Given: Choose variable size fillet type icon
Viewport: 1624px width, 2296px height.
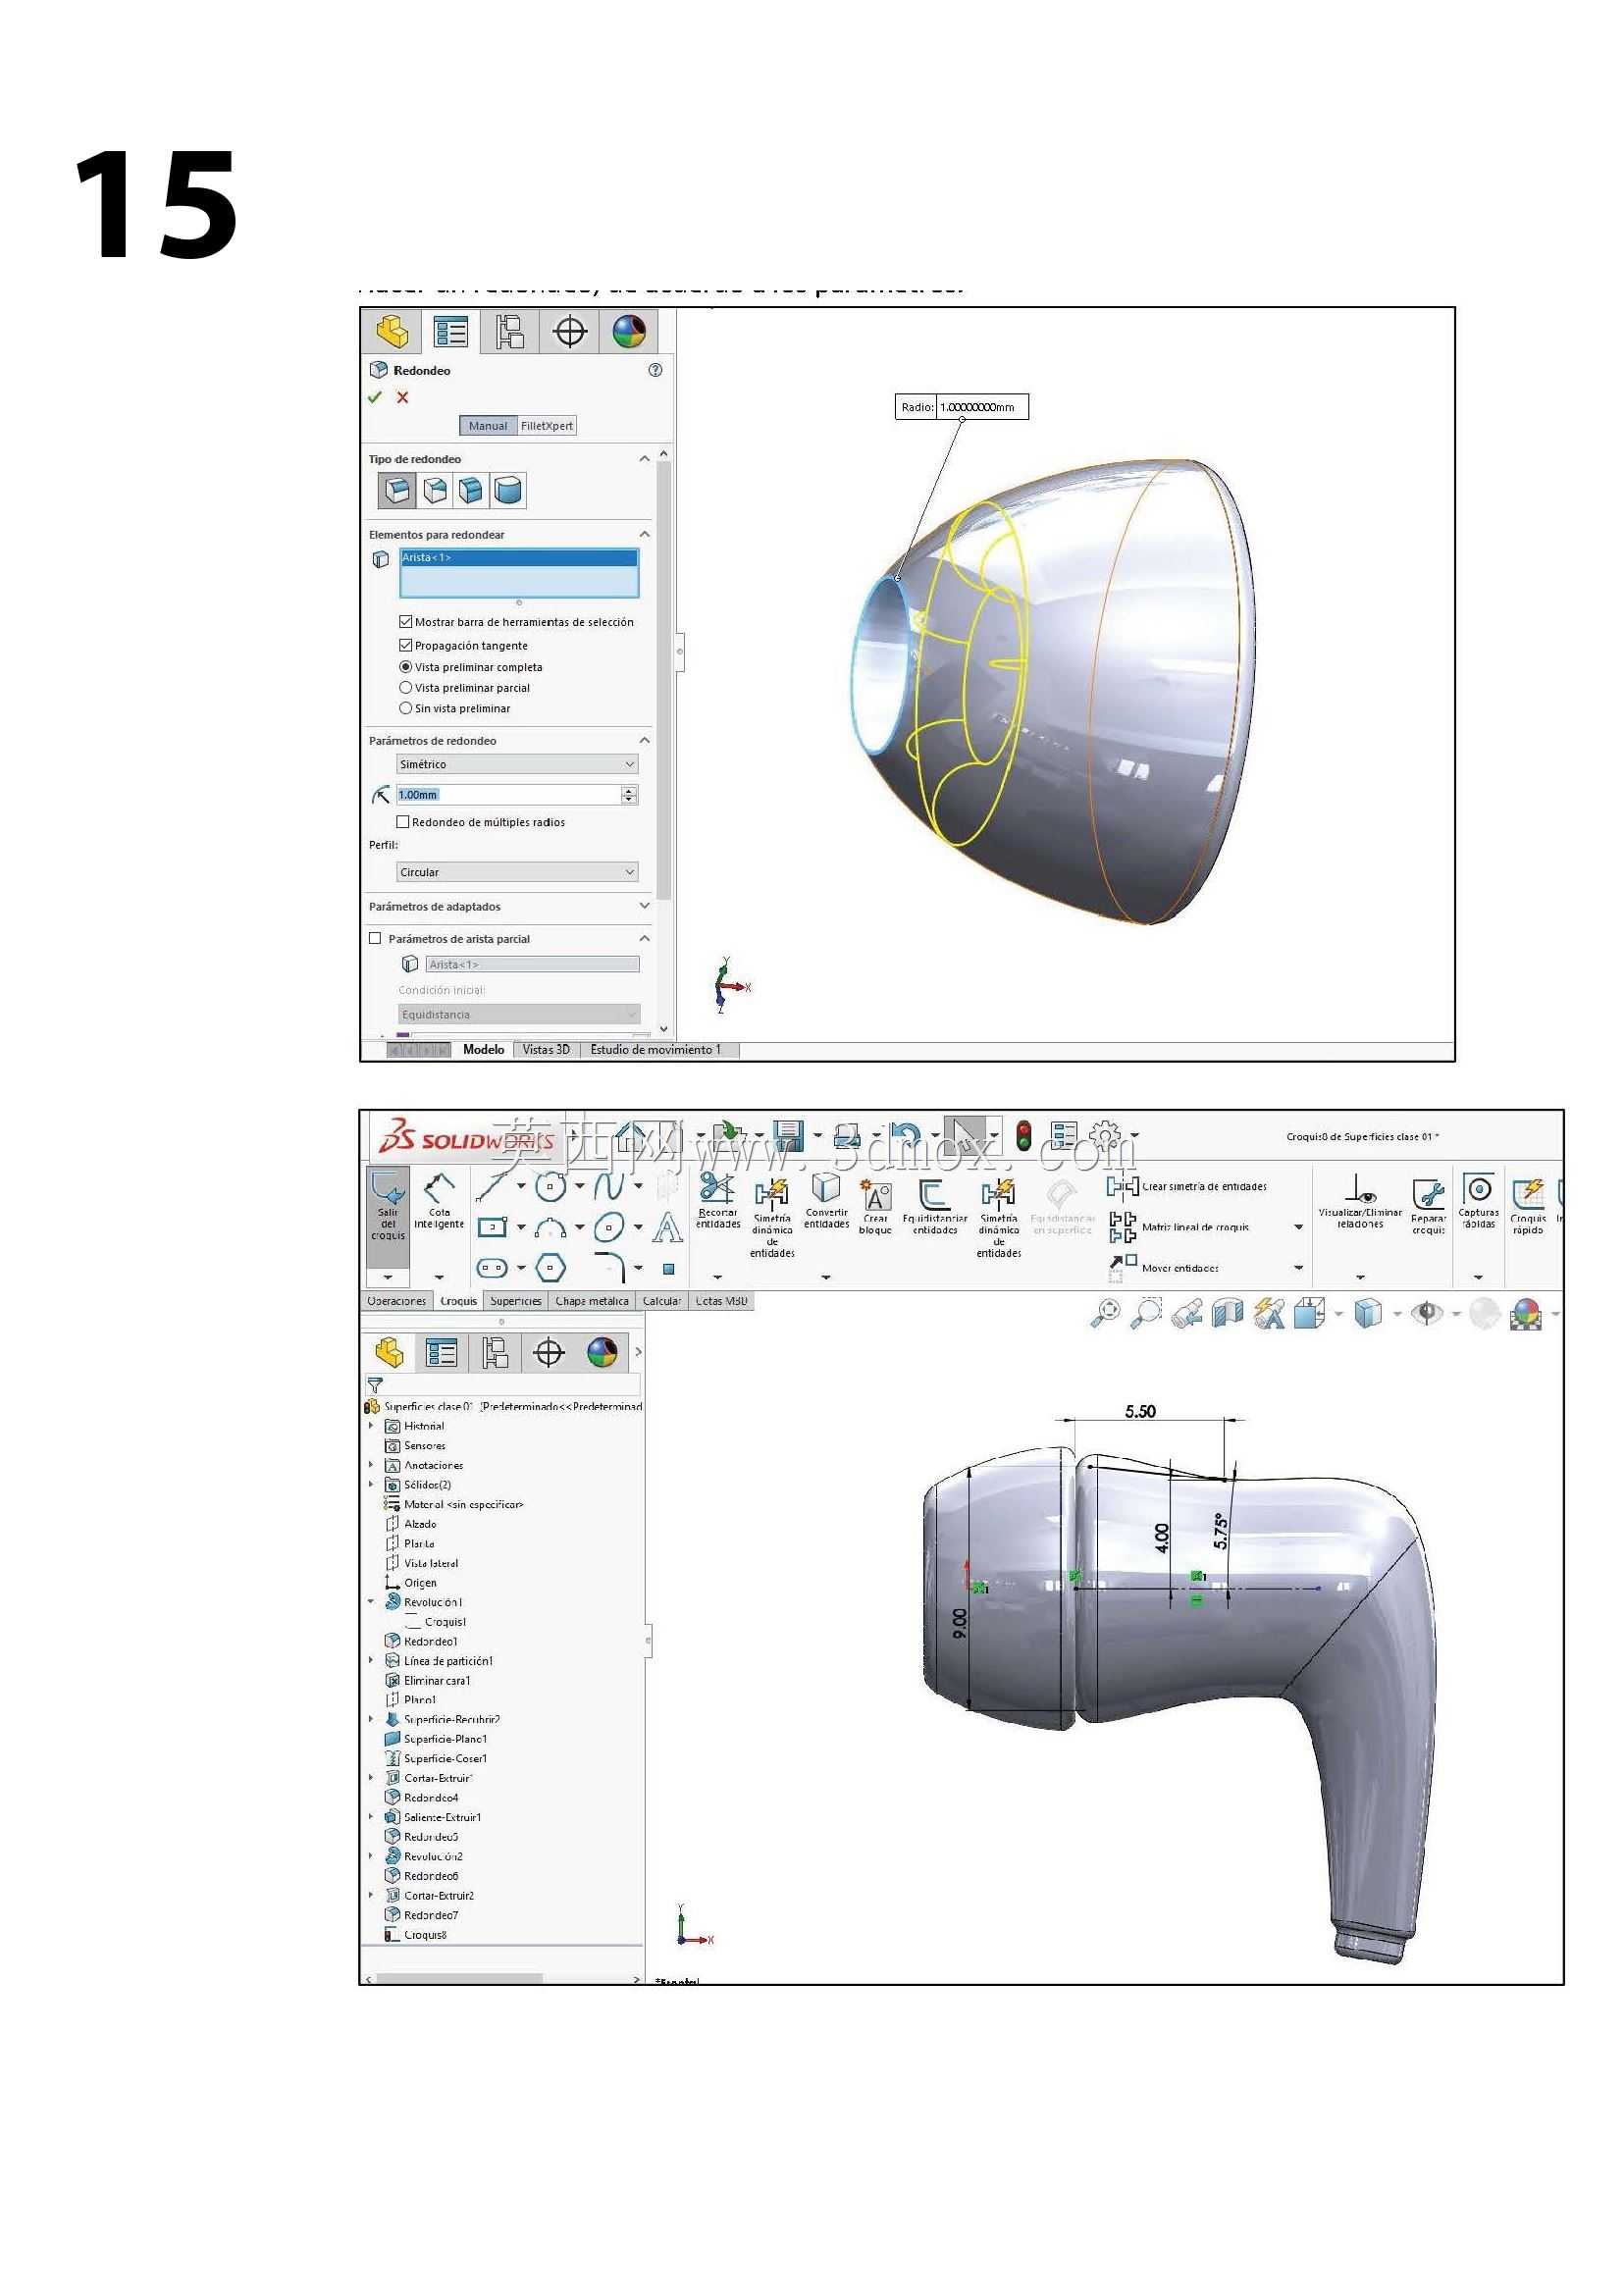Looking at the screenshot, I should click(x=435, y=490).
